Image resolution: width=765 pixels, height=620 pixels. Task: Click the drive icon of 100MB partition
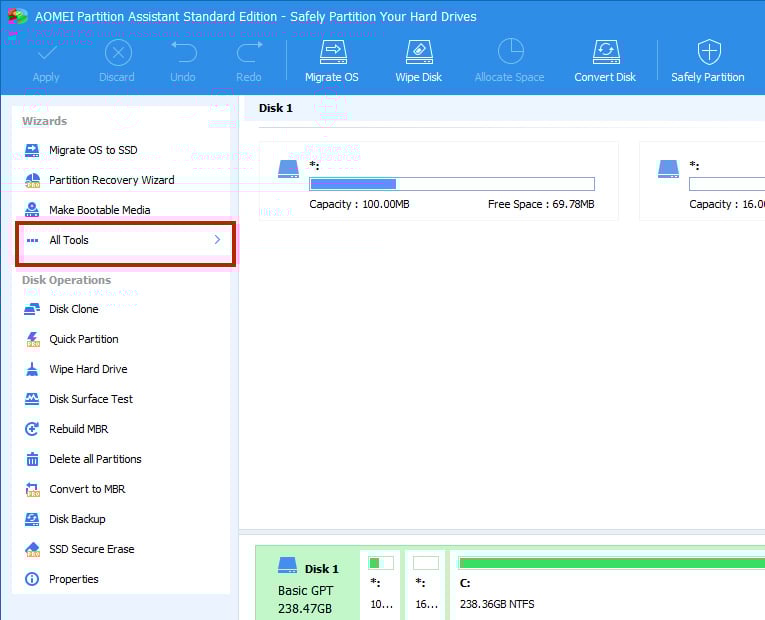coord(288,169)
